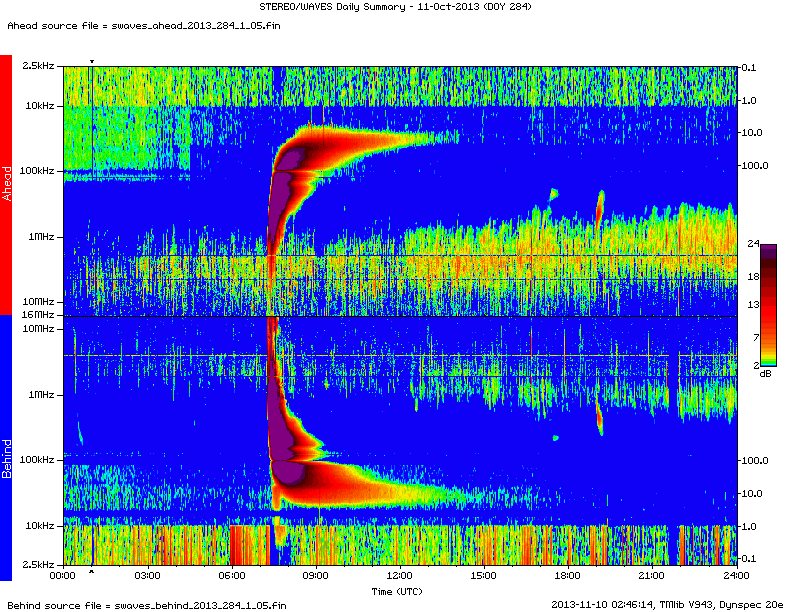Select the 12:00 tick on the time axis
The image size is (792, 612).
(400, 576)
